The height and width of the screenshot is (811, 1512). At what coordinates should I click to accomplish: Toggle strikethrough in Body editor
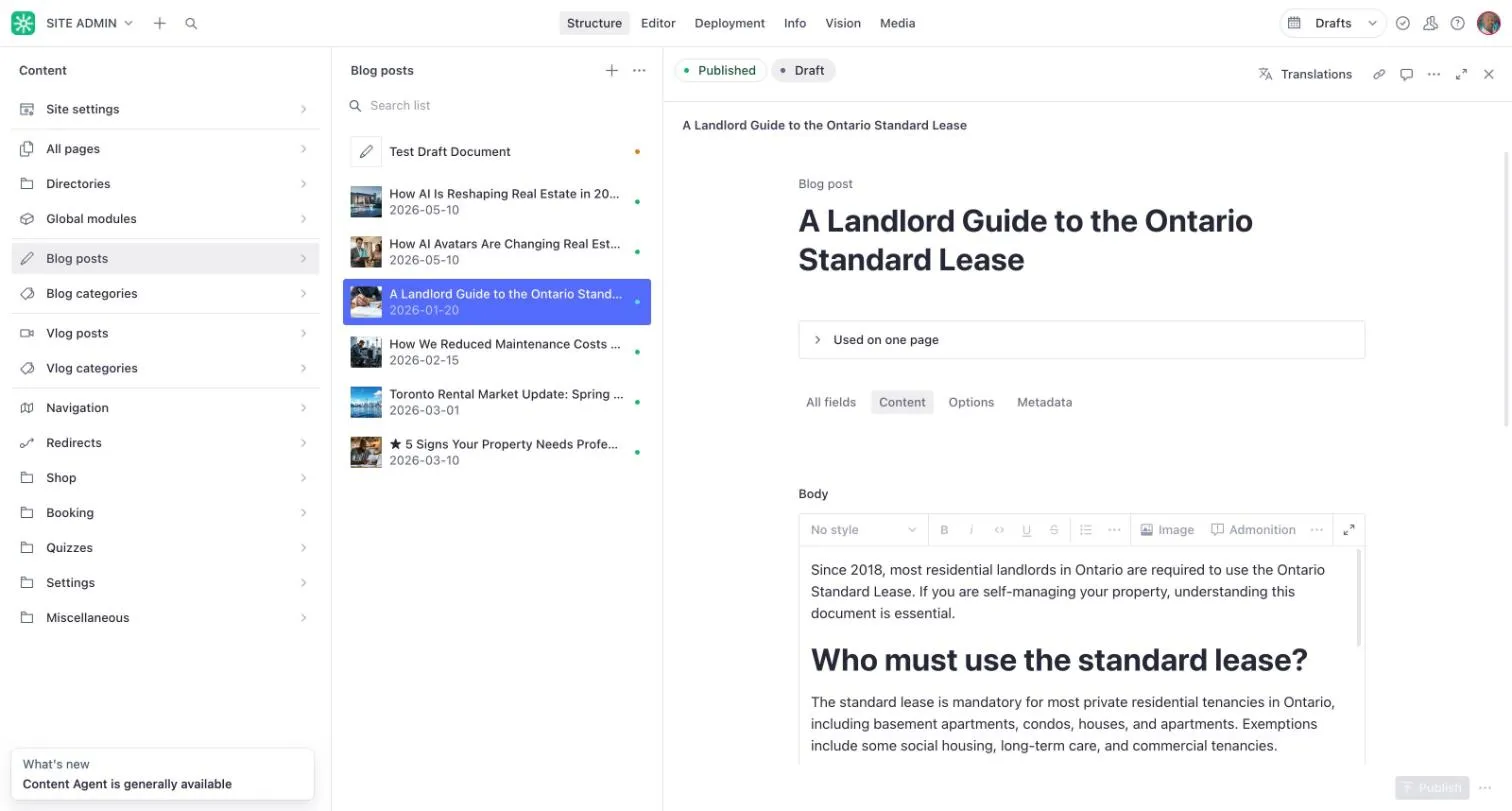(x=1054, y=530)
